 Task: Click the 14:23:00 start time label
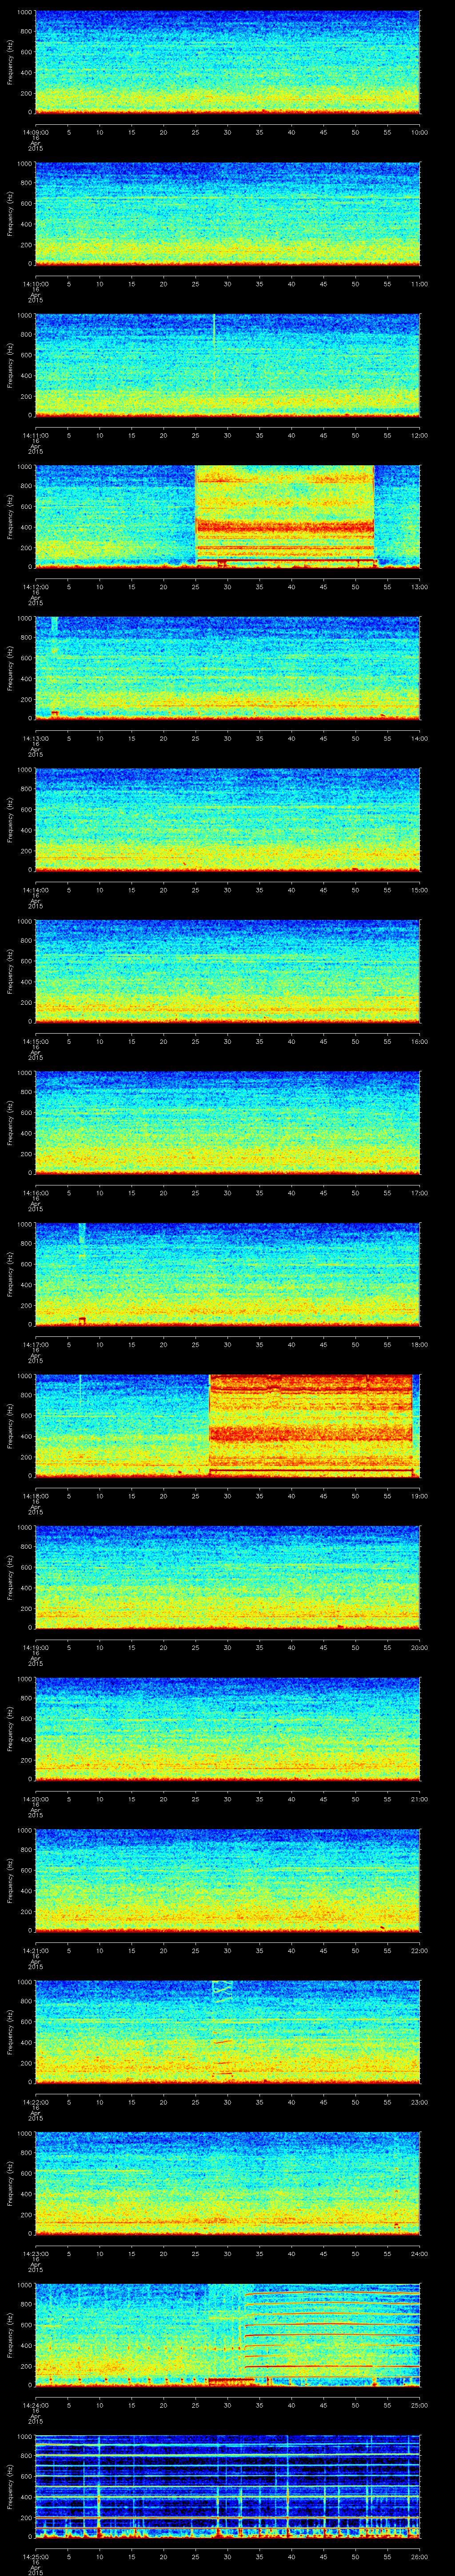(35, 2253)
